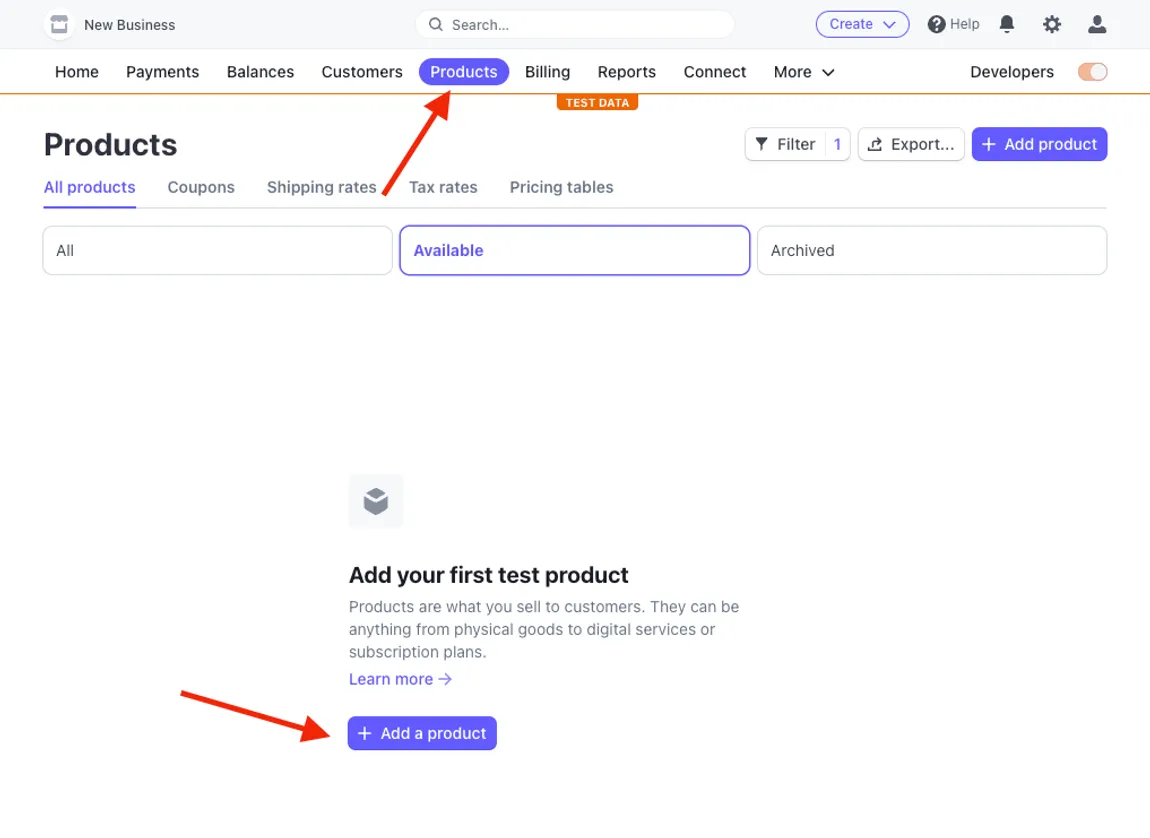Go to Billing in navigation
Screen dimensions: 1150x838
(547, 72)
